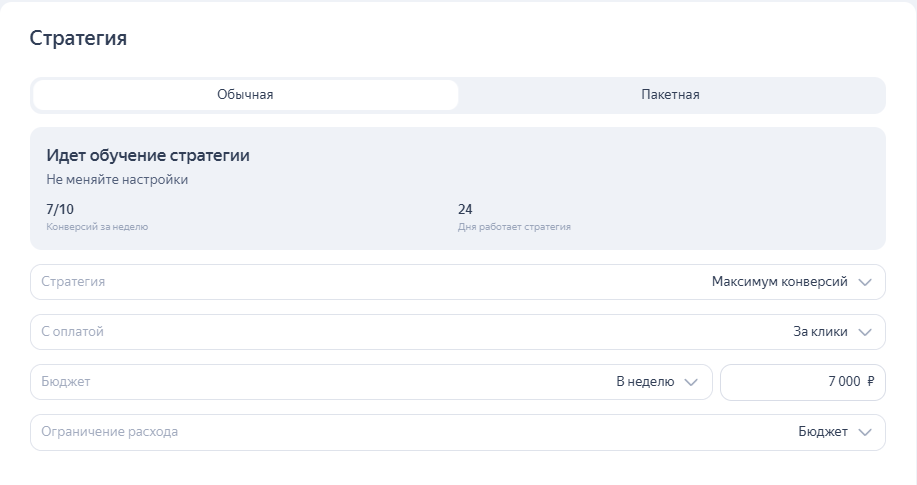The width and height of the screenshot is (917, 485).
Task: Switch to the Обычная strategy tab
Action: tap(246, 95)
